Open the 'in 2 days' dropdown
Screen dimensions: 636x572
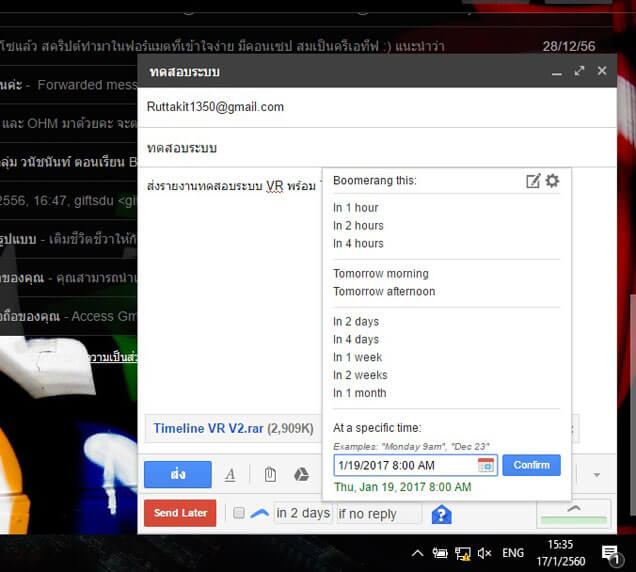[x=303, y=514]
